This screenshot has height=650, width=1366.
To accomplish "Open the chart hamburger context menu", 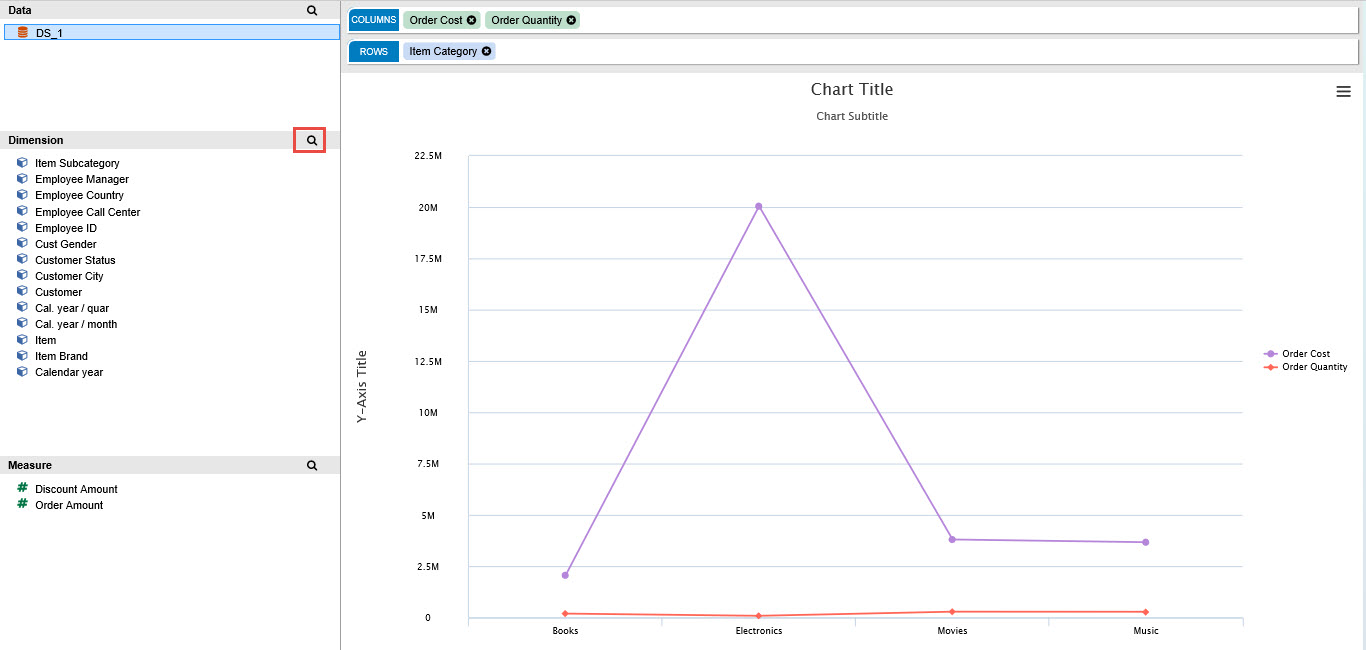I will tap(1343, 92).
